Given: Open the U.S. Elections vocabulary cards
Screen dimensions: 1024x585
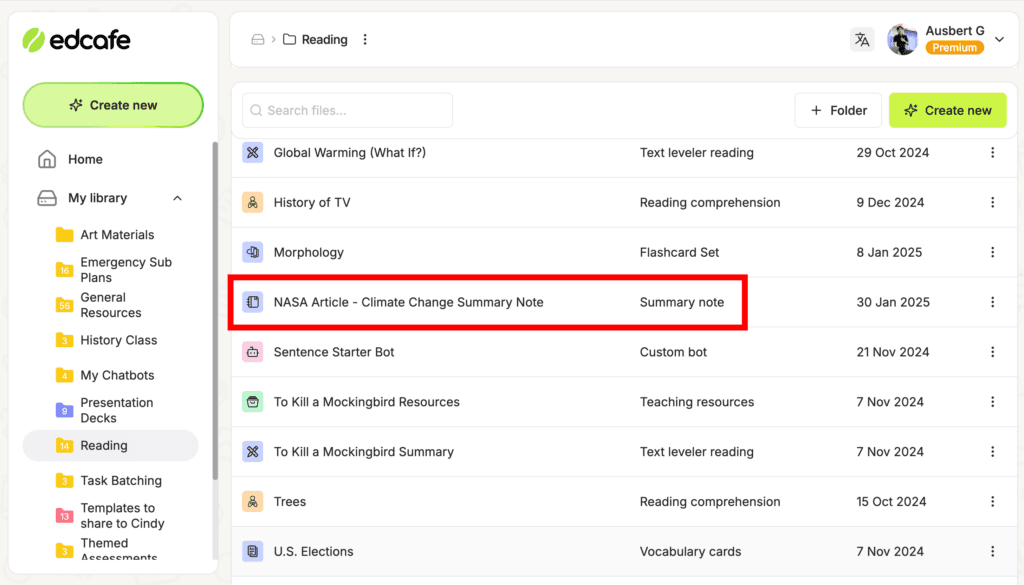Looking at the screenshot, I should pyautogui.click(x=313, y=552).
